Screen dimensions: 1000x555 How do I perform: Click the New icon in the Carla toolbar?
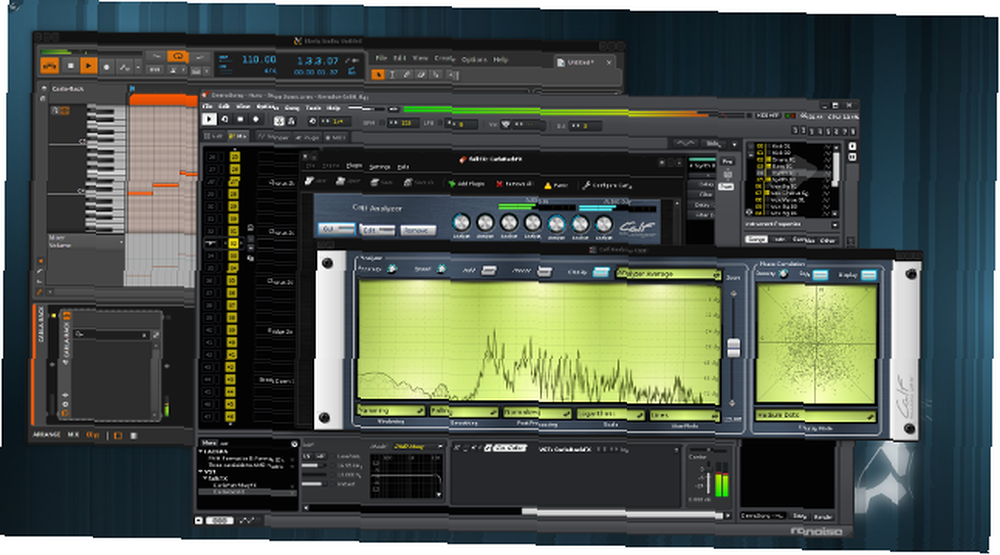coord(315,181)
